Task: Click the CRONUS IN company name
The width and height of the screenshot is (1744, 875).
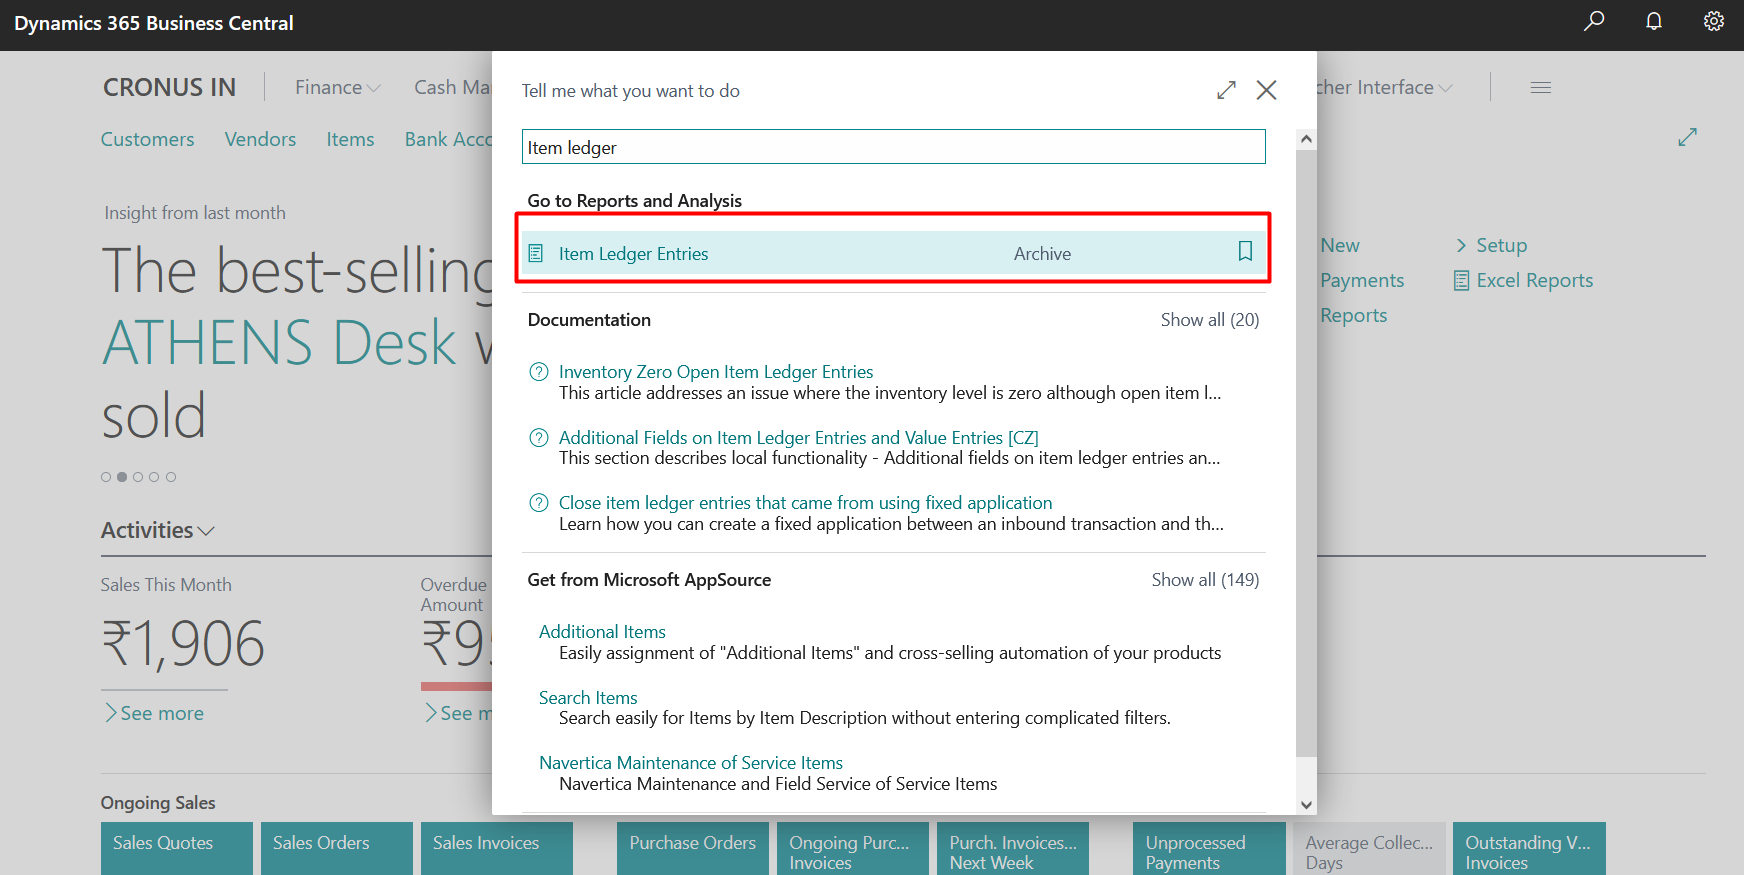Action: [x=170, y=88]
